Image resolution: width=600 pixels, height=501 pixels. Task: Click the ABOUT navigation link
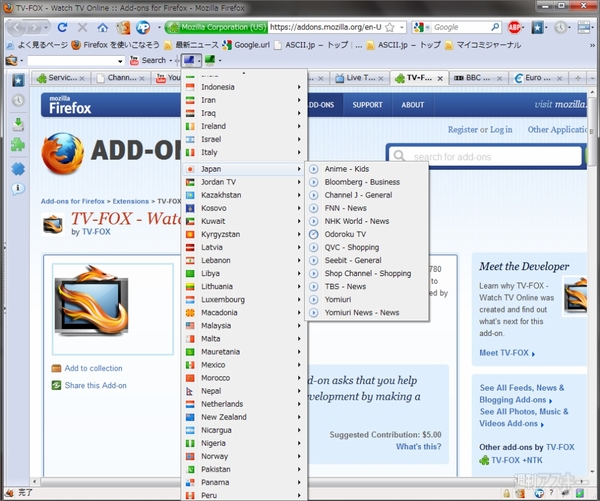pos(412,105)
